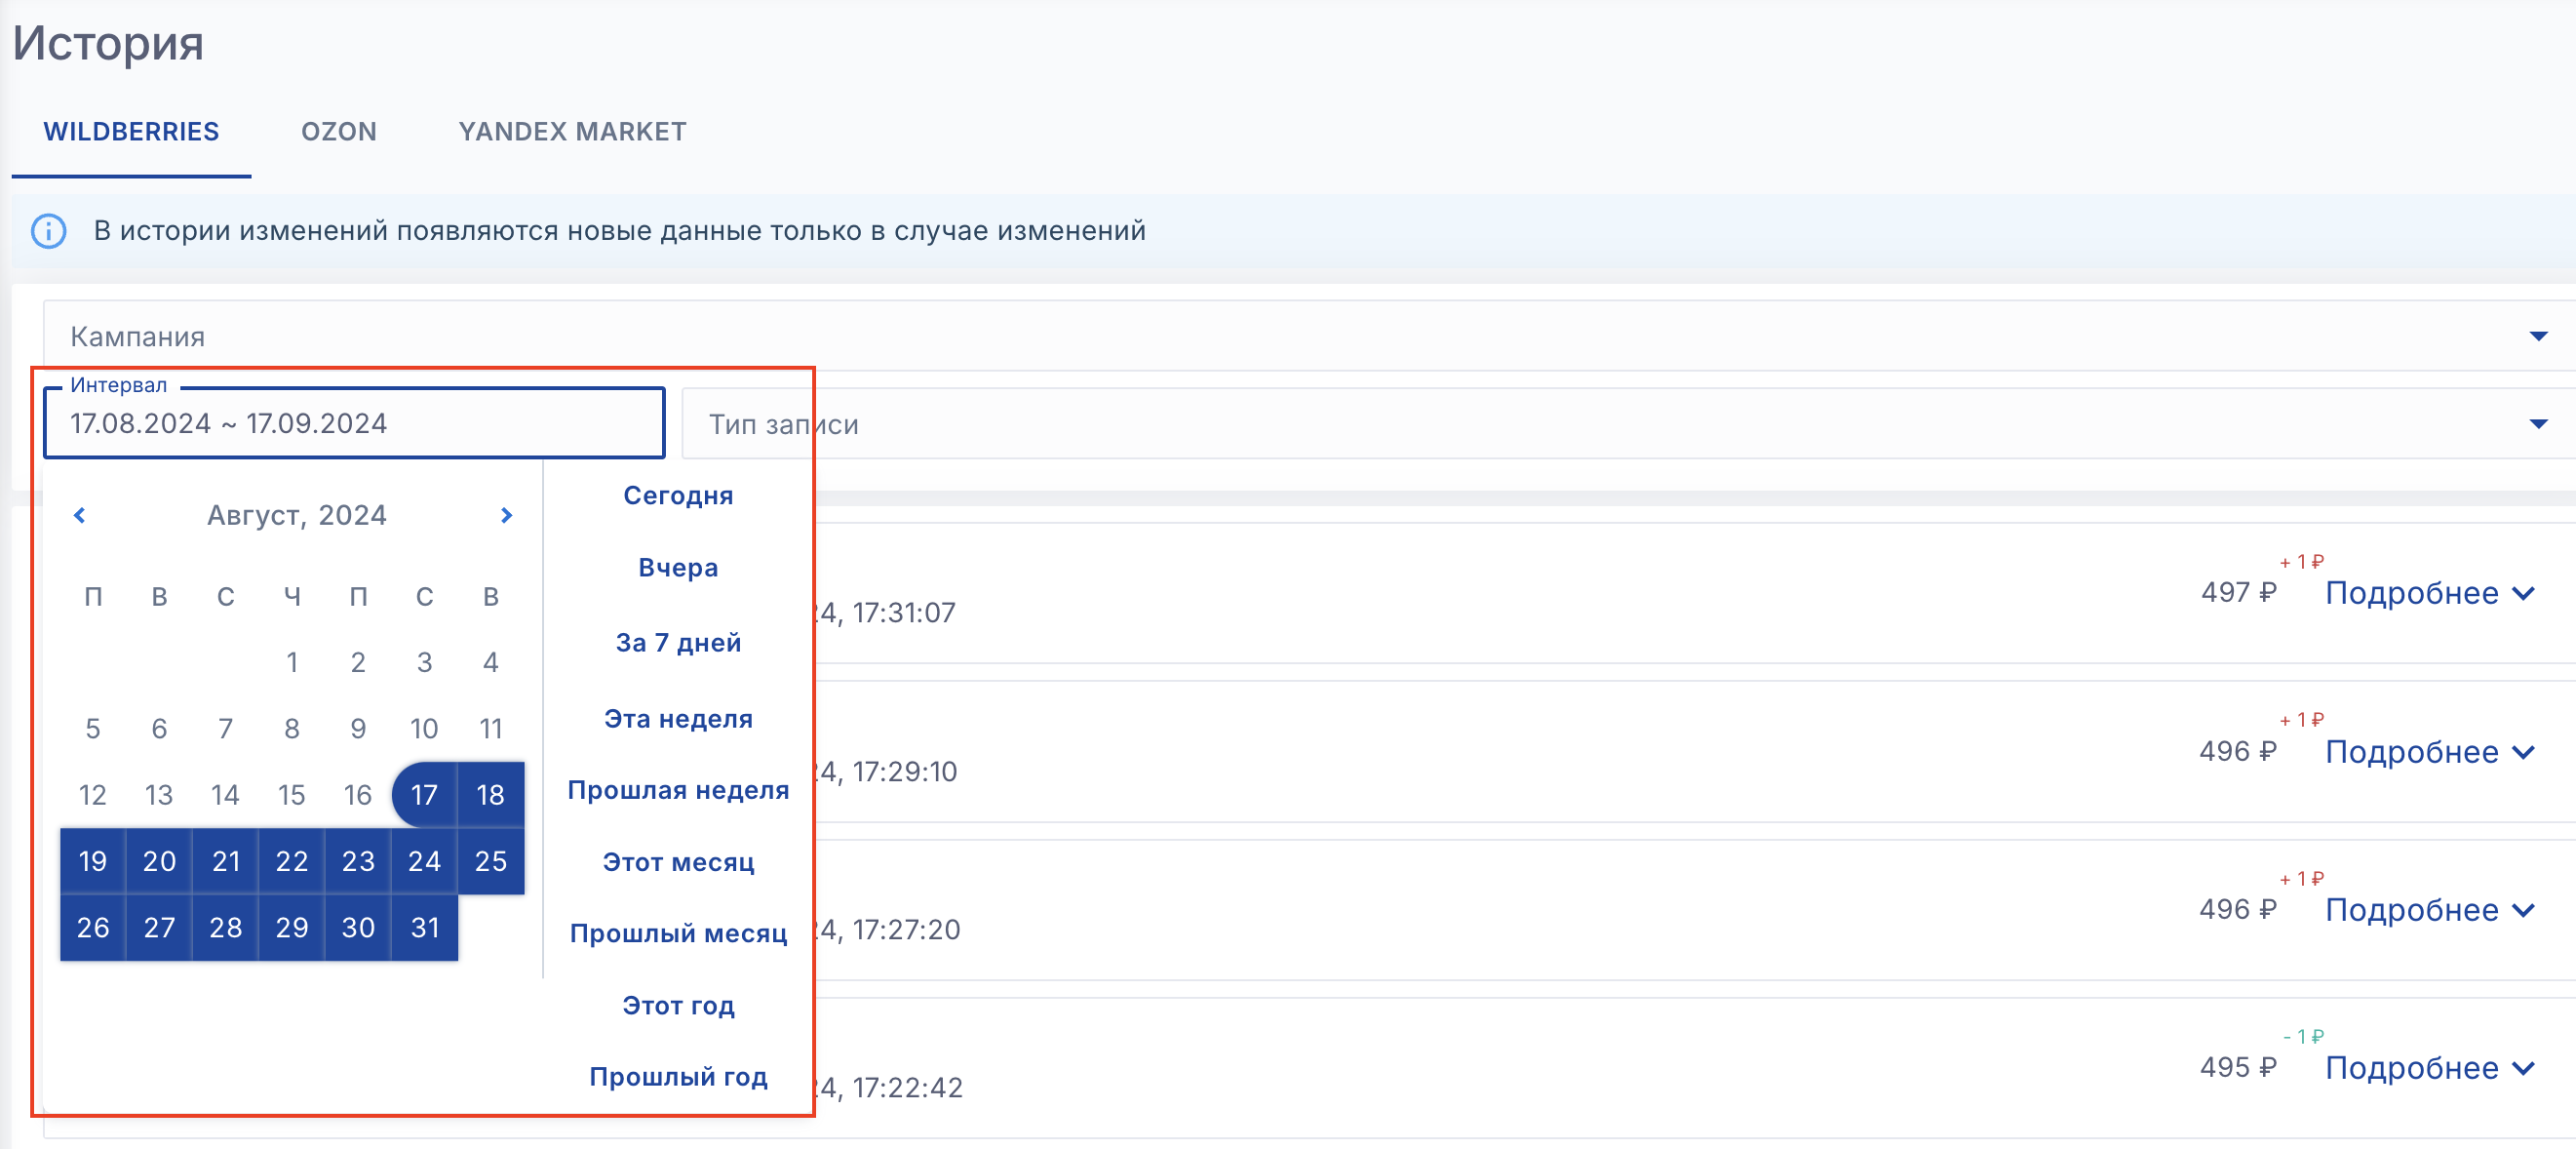Expand Подробнее for the 495 ₽ entry
The height and width of the screenshot is (1149, 2576).
(x=2428, y=1068)
